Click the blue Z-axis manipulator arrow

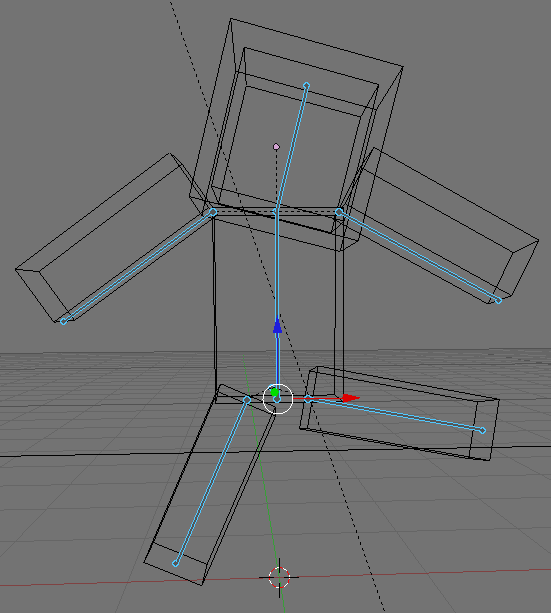[x=277, y=326]
